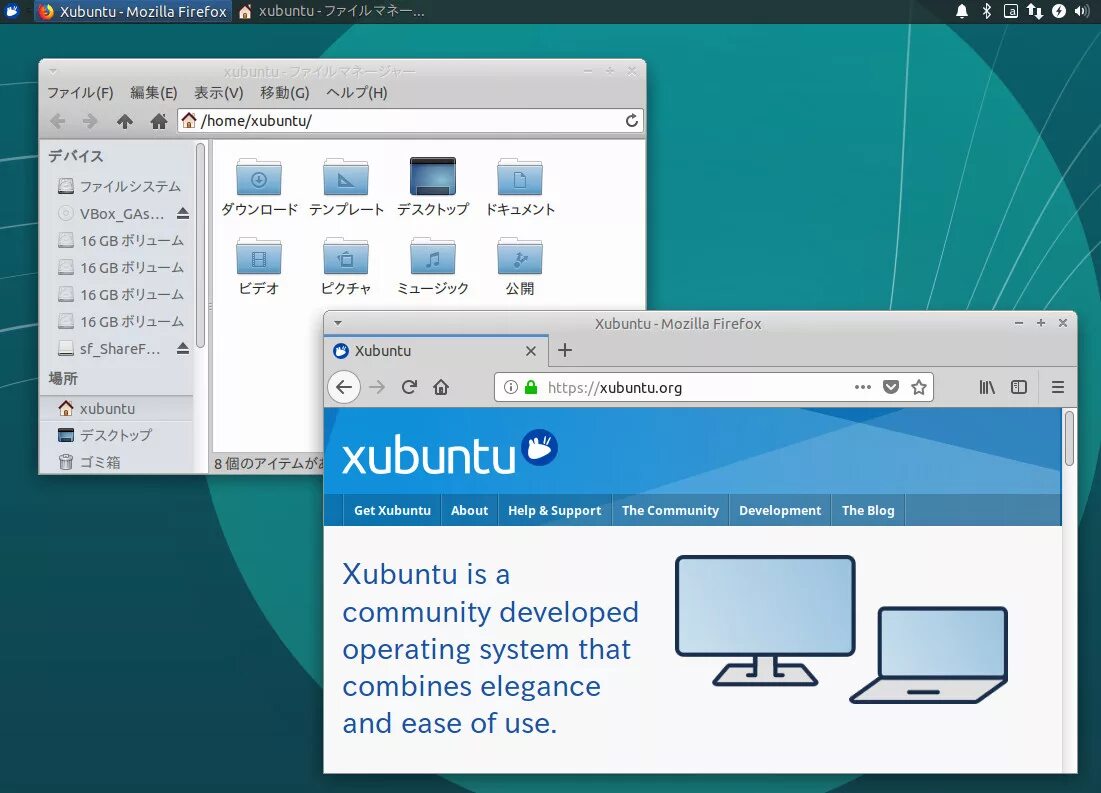
Task: Switch to file manager in panel taskbar
Action: point(331,11)
